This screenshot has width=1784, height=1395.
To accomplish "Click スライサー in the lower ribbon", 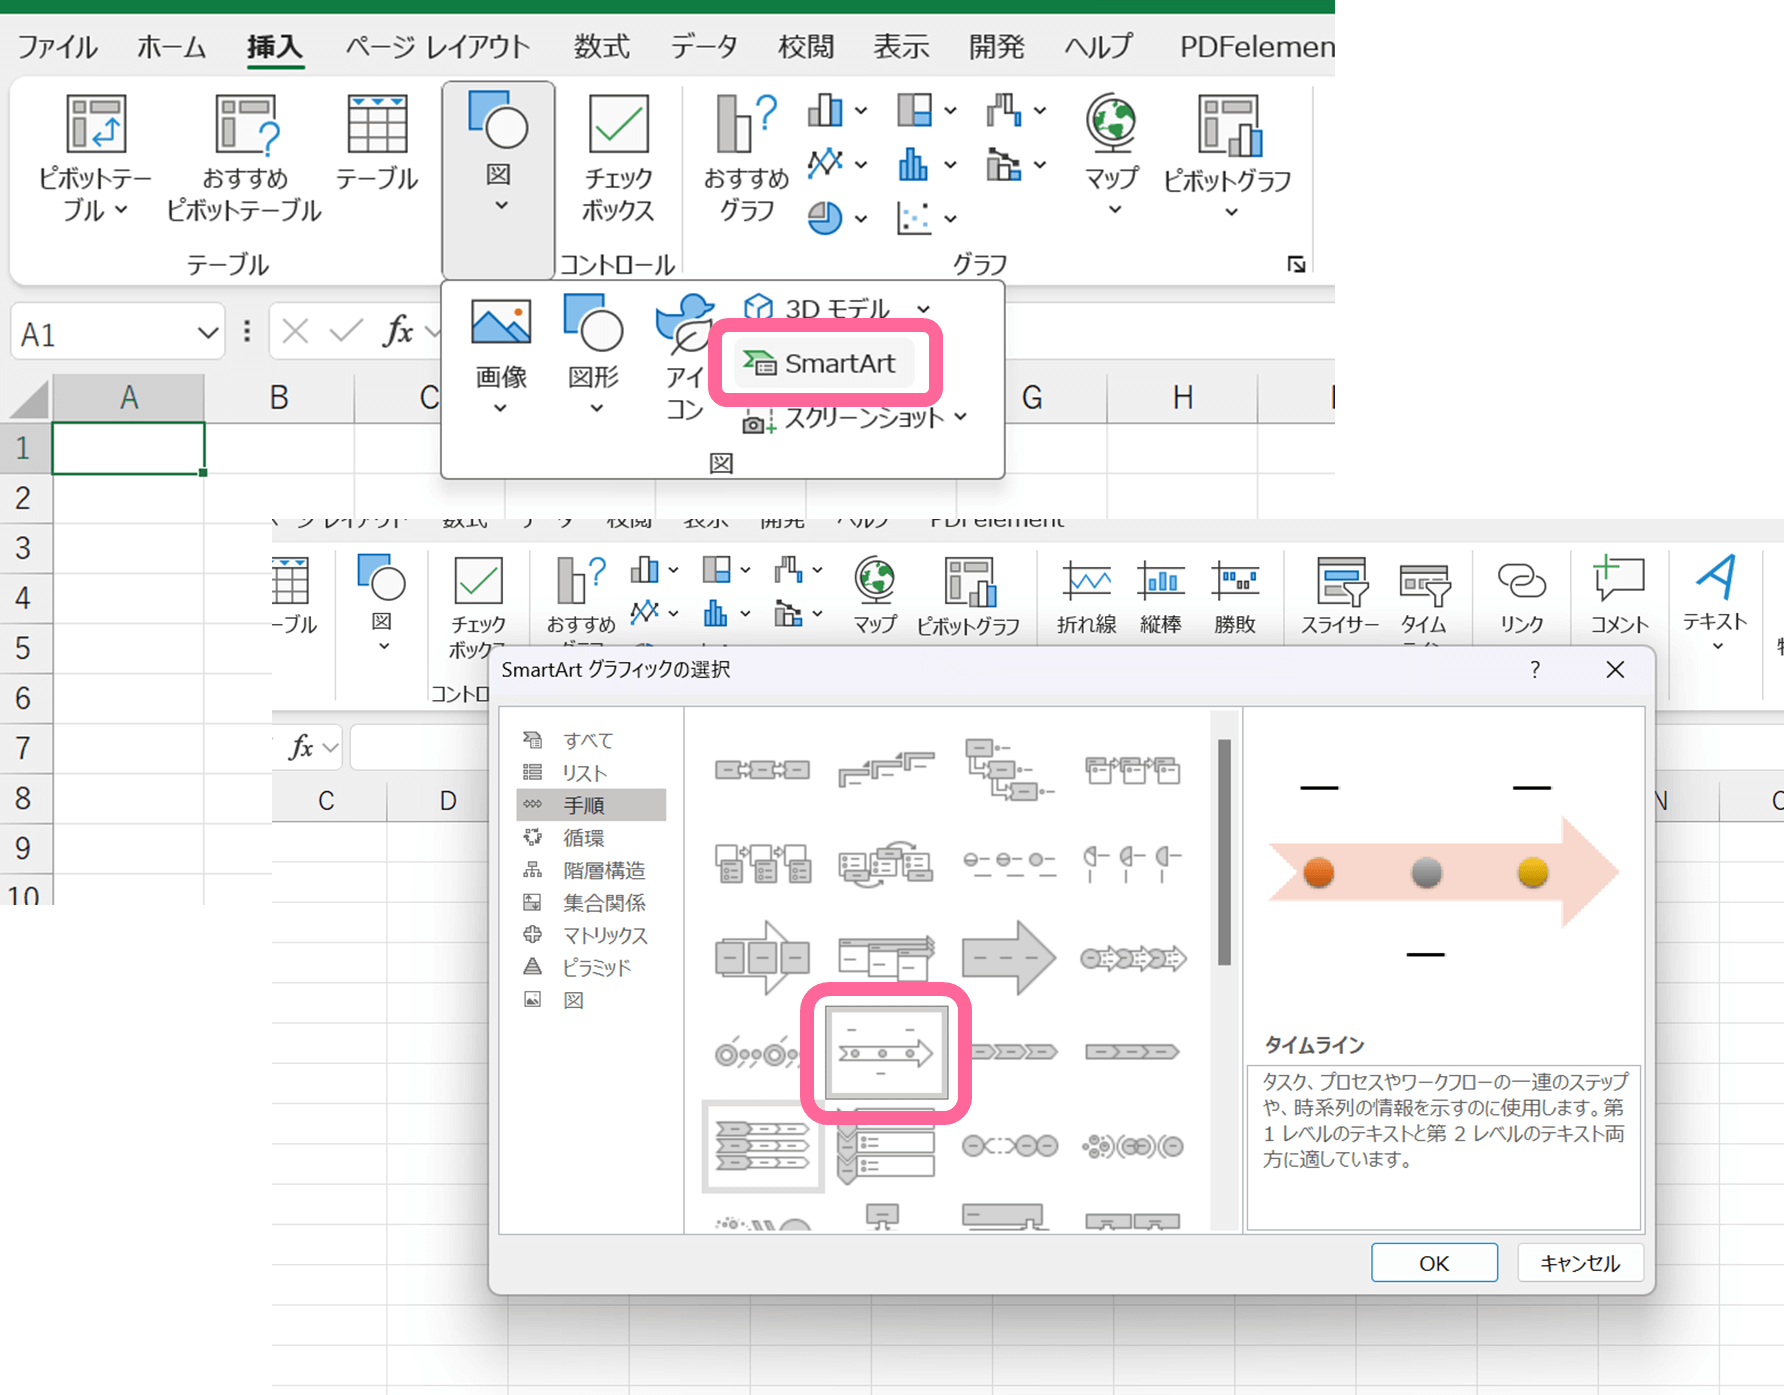I will [1340, 596].
